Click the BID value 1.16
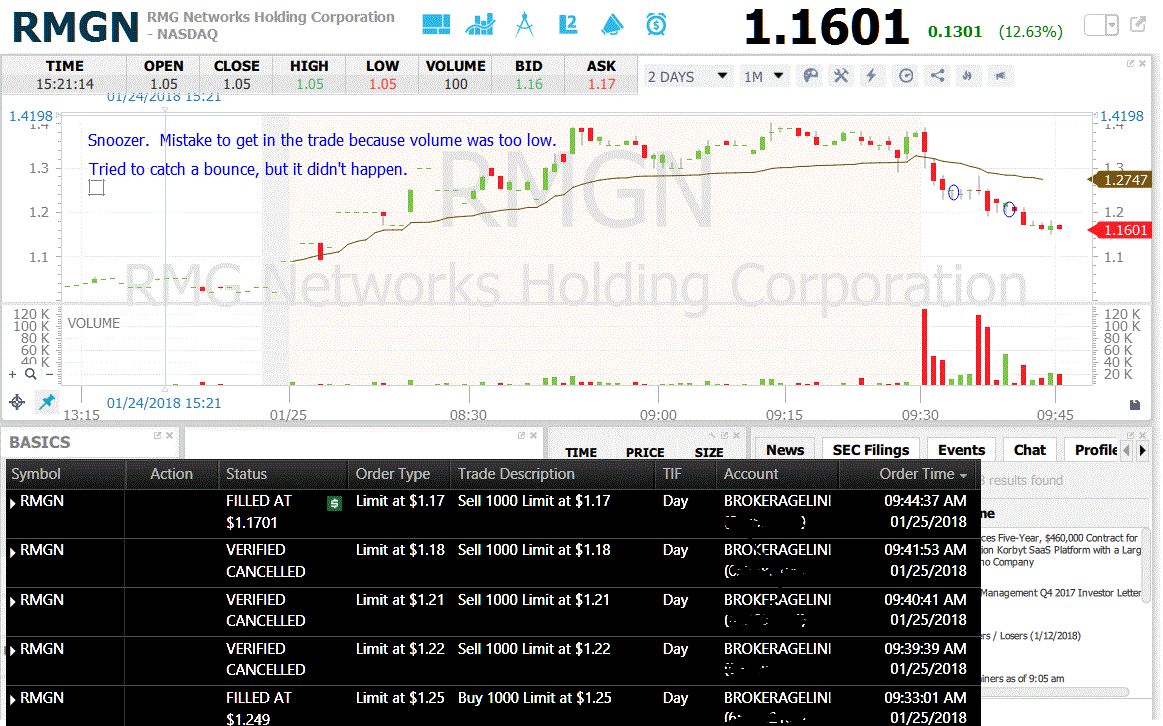 (529, 85)
